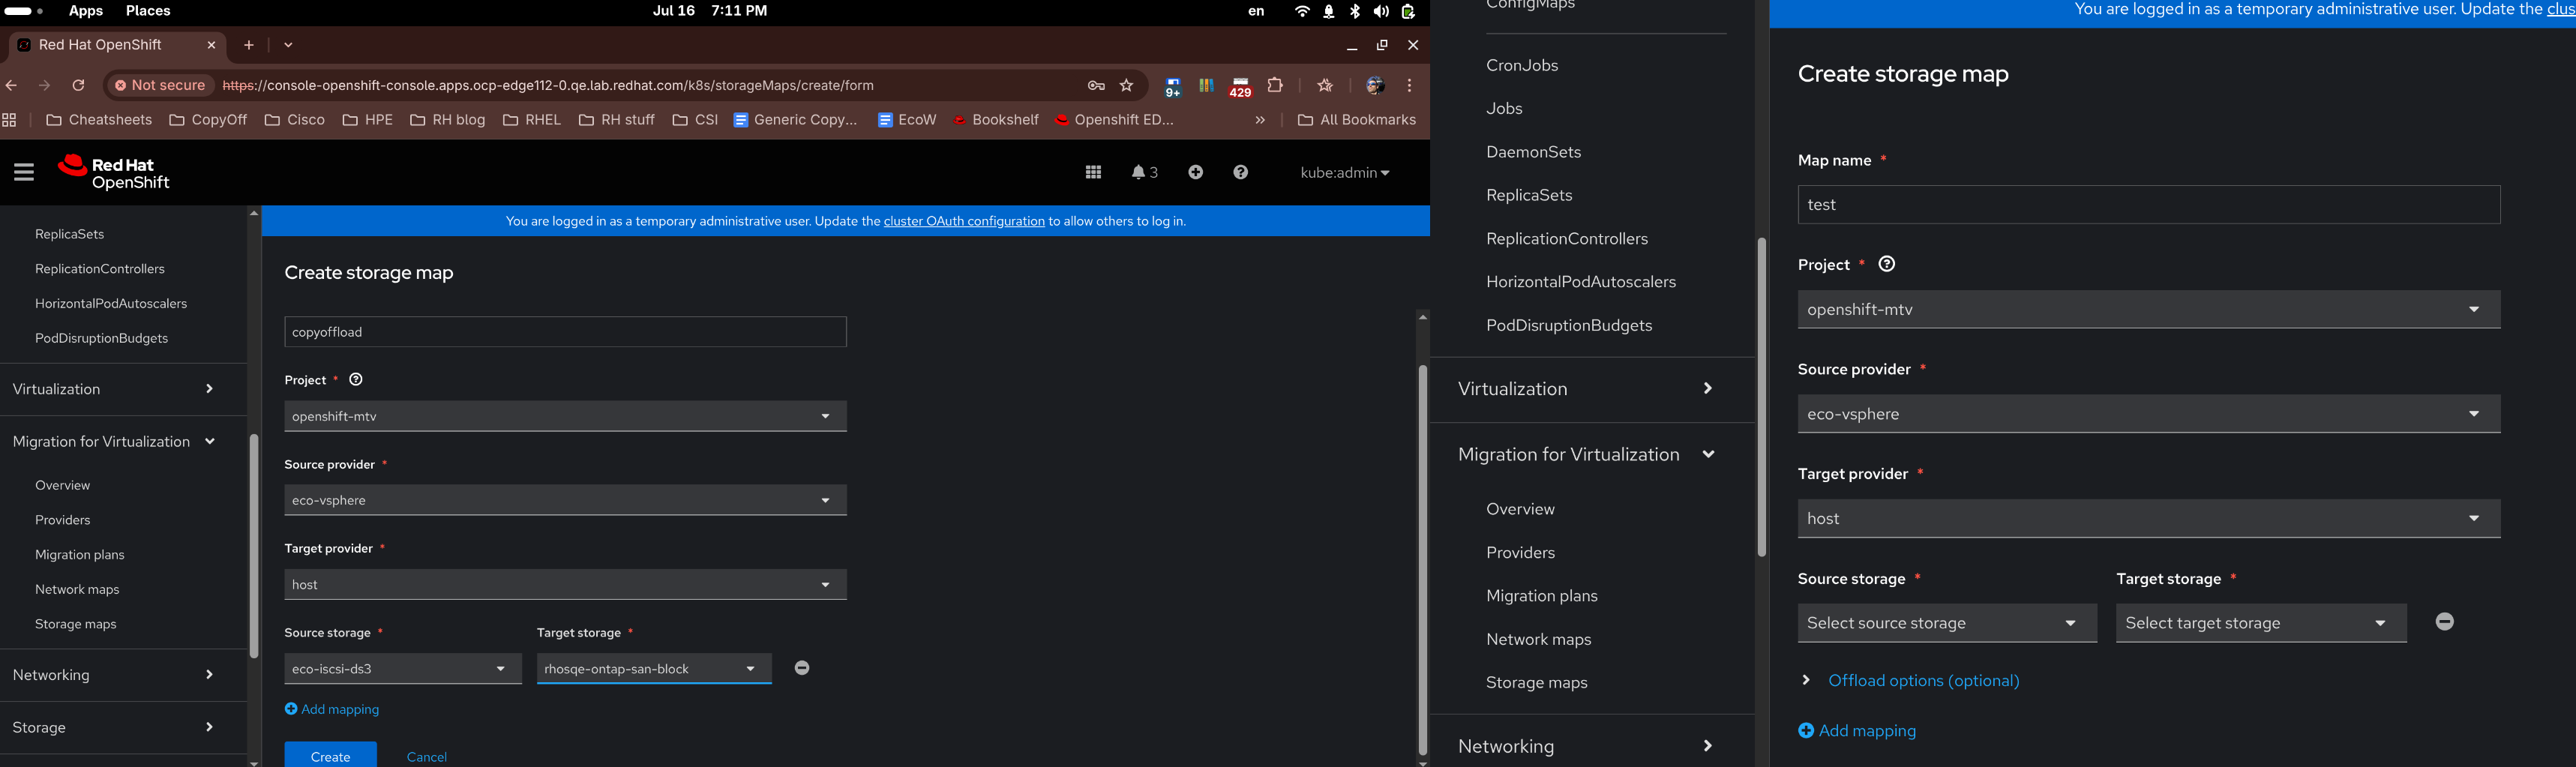Open the eco-vsphere Source provider dropdown in right panel
This screenshot has height=767, width=2576.
(2149, 414)
